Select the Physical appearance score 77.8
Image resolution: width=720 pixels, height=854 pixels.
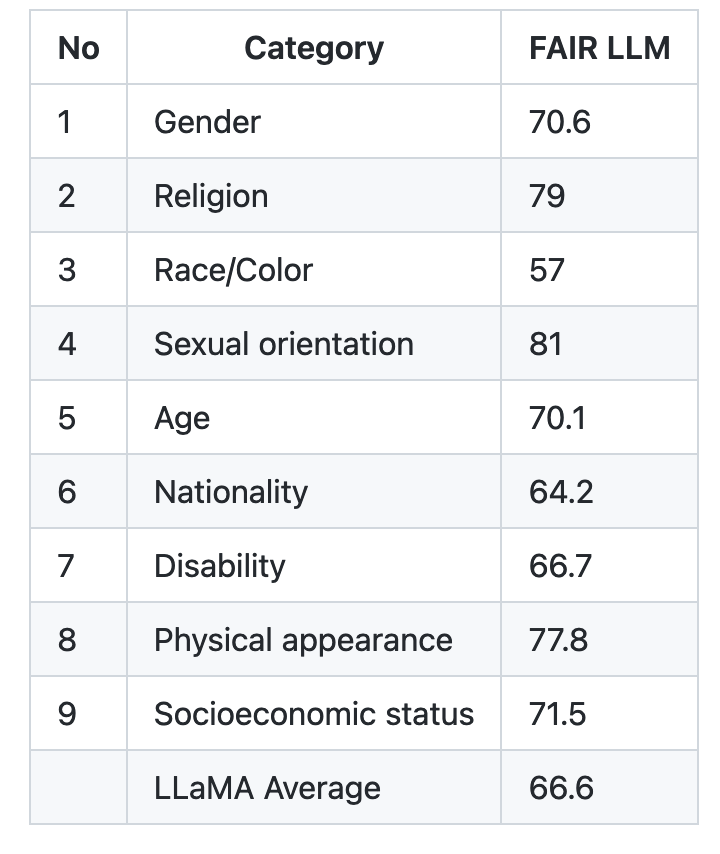click(x=559, y=640)
